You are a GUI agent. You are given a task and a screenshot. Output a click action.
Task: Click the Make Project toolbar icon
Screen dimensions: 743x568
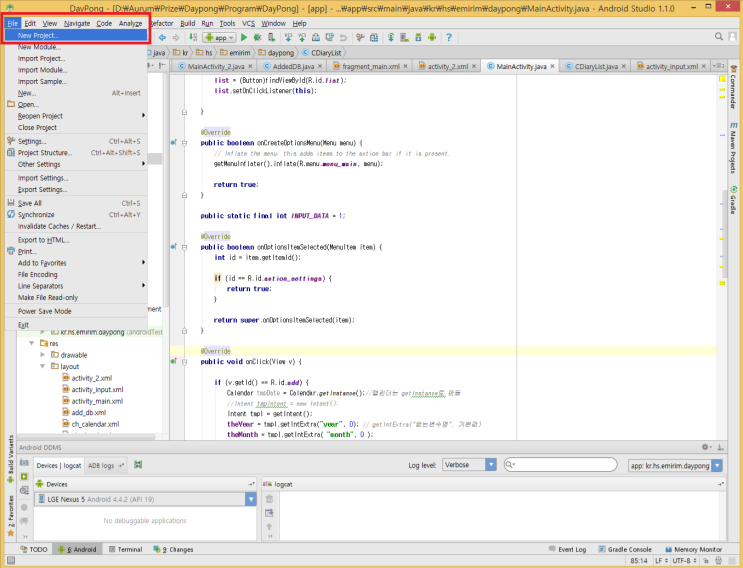193,37
